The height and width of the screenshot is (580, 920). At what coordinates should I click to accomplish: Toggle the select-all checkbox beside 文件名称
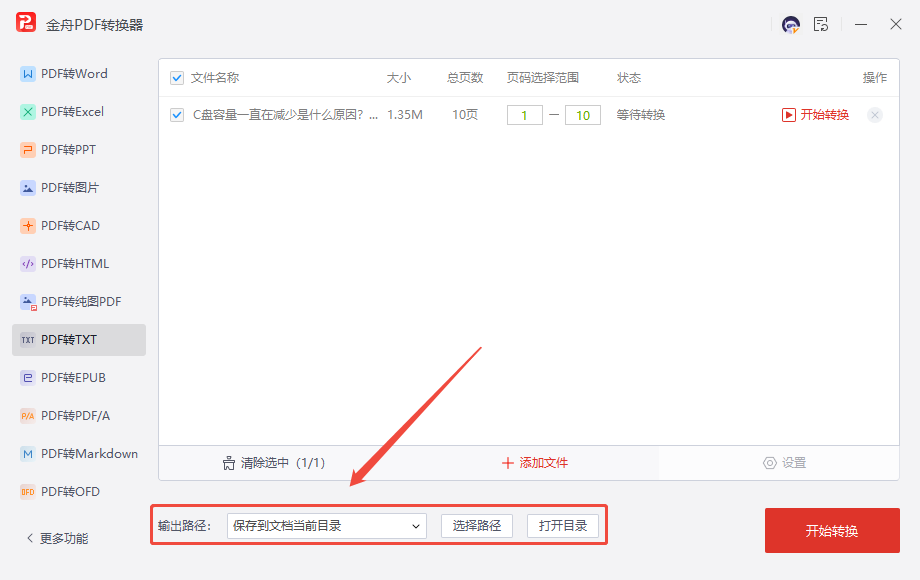(177, 78)
